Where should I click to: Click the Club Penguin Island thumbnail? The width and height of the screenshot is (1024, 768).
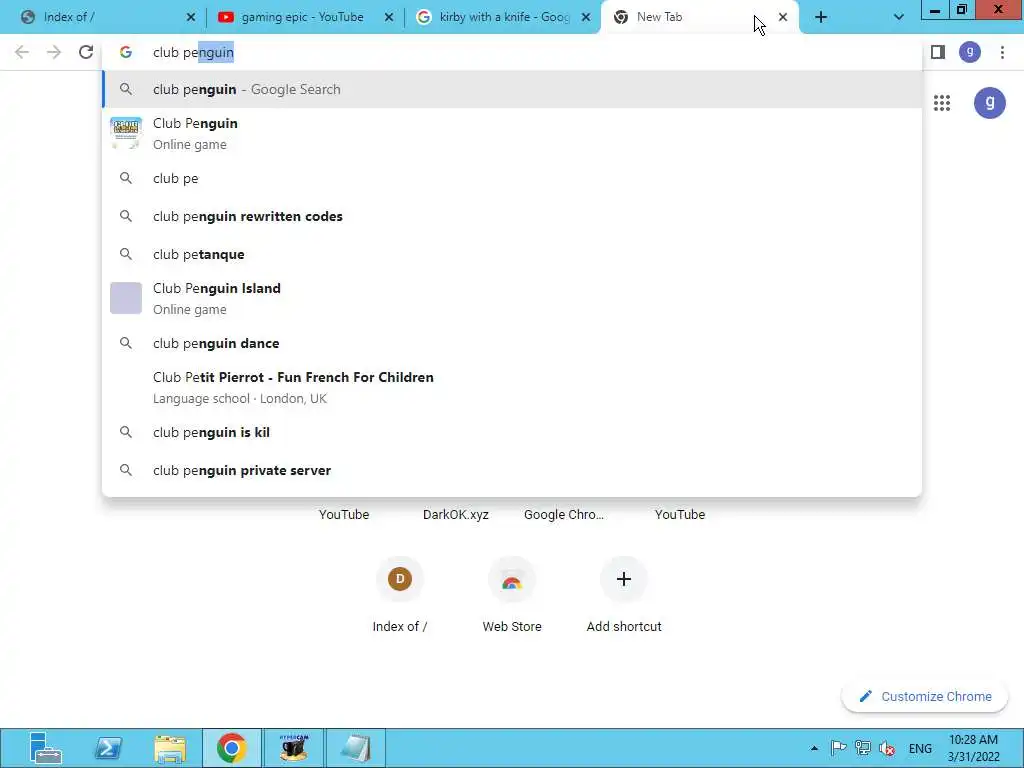(x=126, y=298)
